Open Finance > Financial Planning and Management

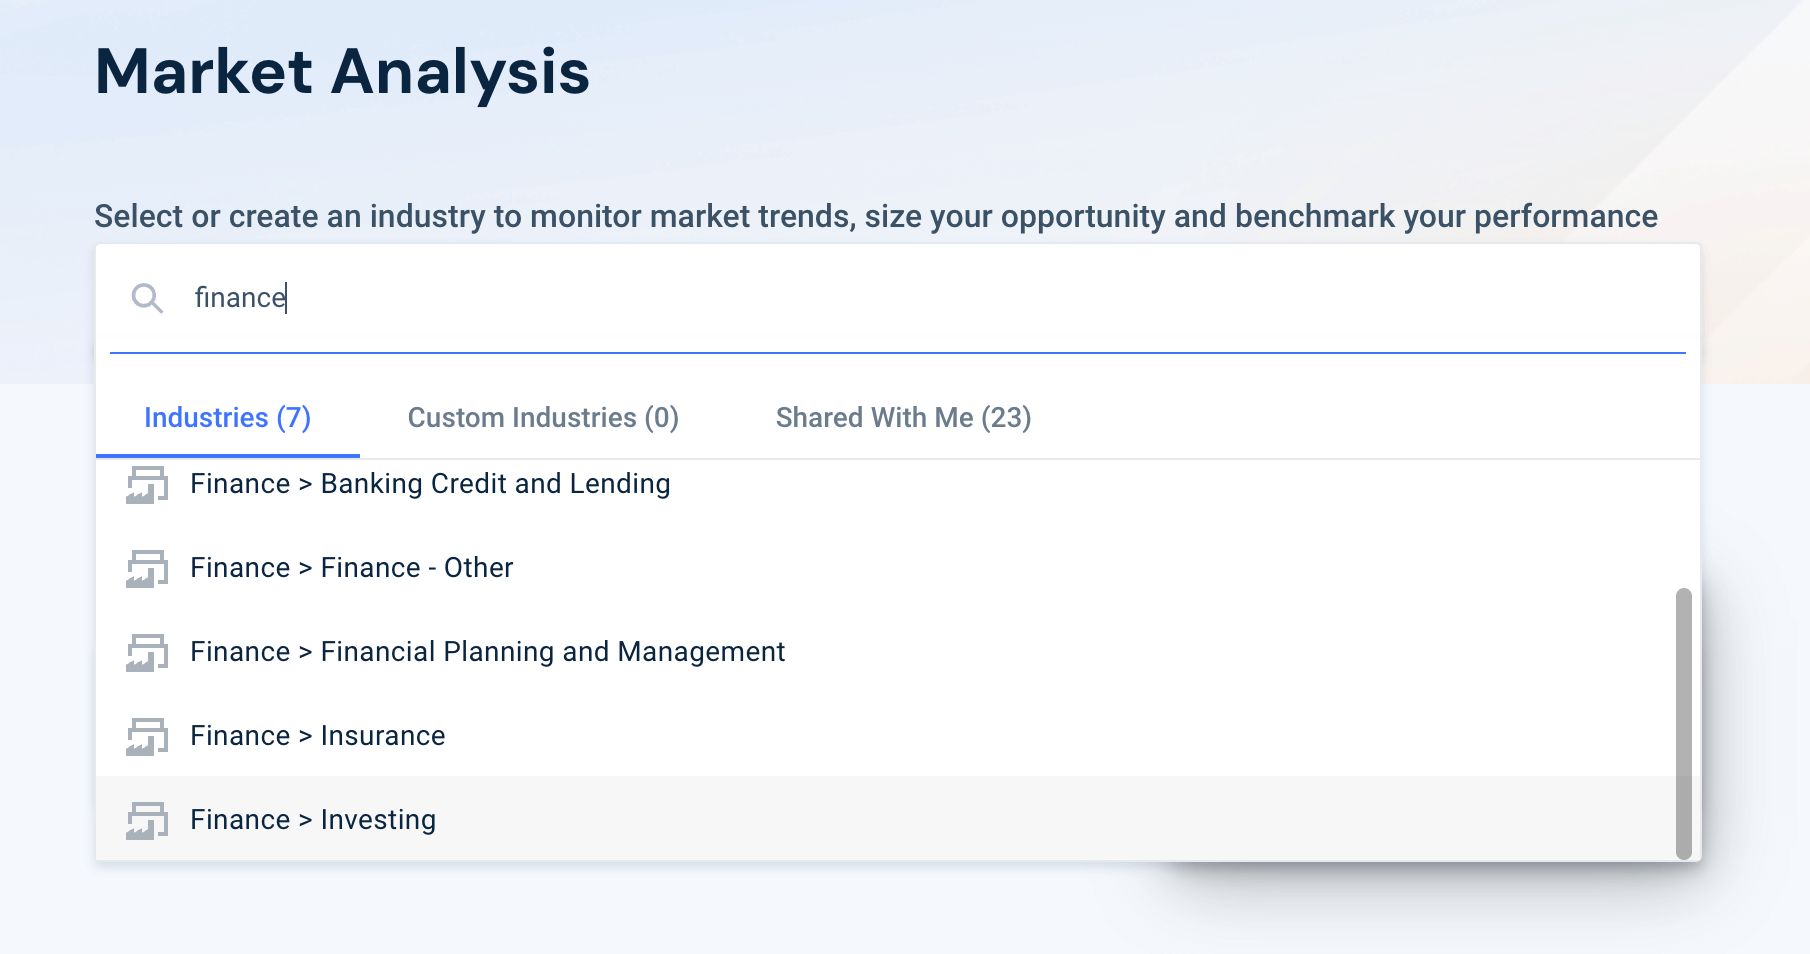tap(487, 651)
